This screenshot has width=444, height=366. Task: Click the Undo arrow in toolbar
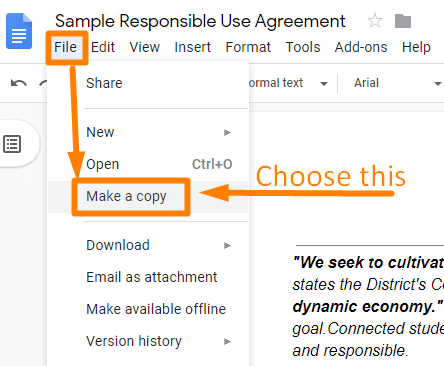coord(19,83)
